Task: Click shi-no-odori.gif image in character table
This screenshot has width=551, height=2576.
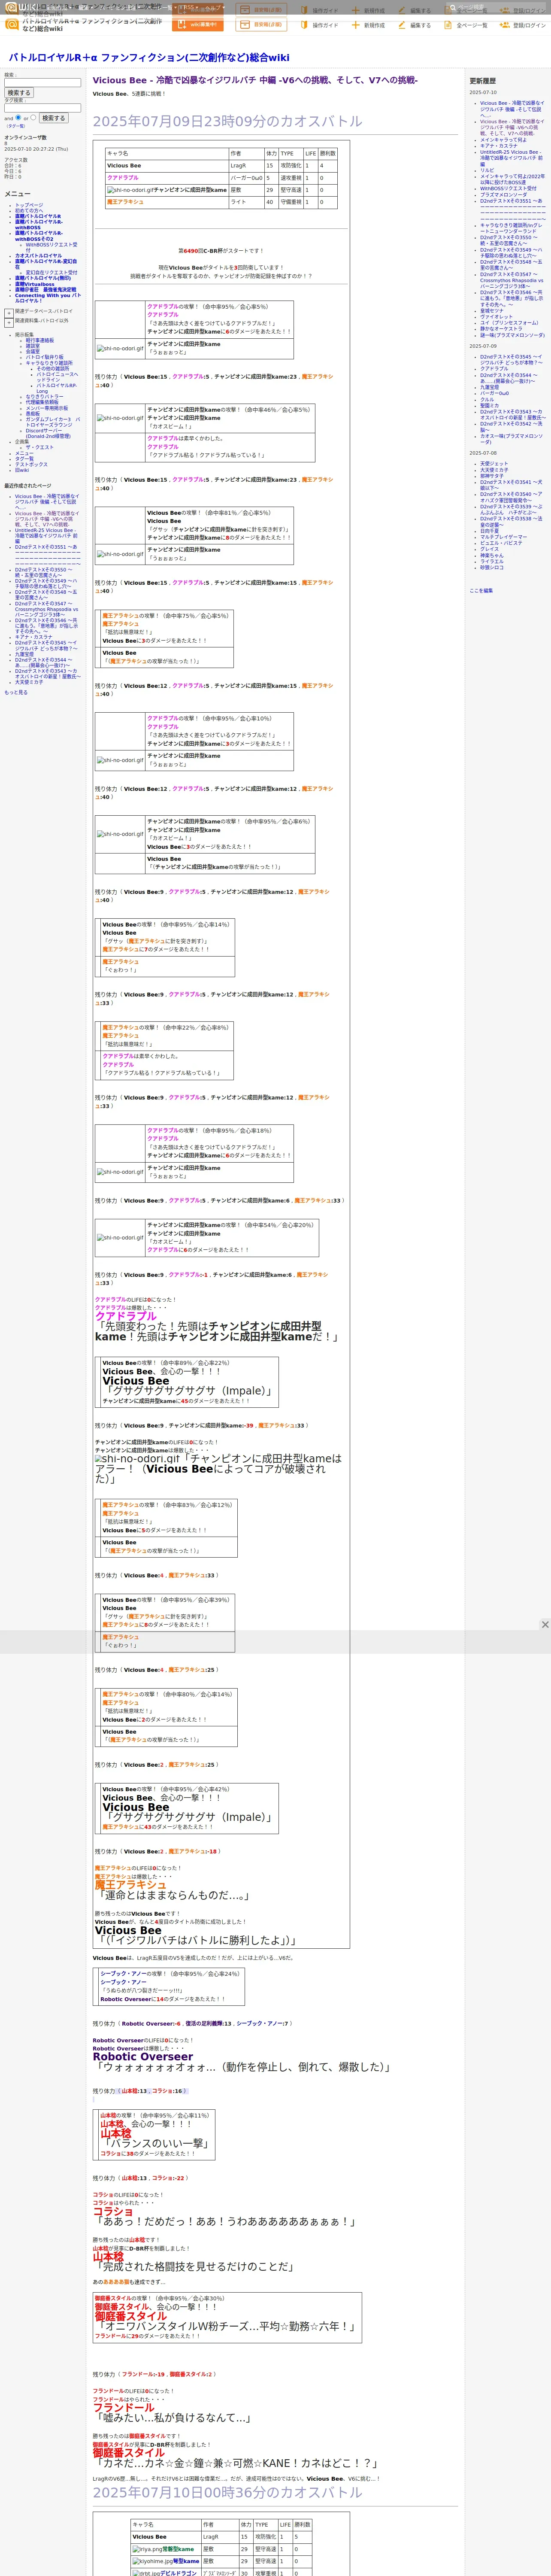Action: pos(130,190)
